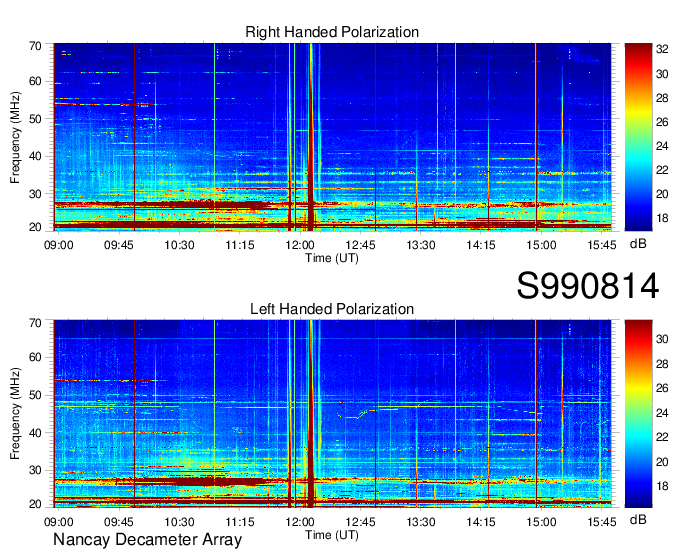Select the S990814 observation label
The height and width of the screenshot is (552, 680).
coord(588,286)
